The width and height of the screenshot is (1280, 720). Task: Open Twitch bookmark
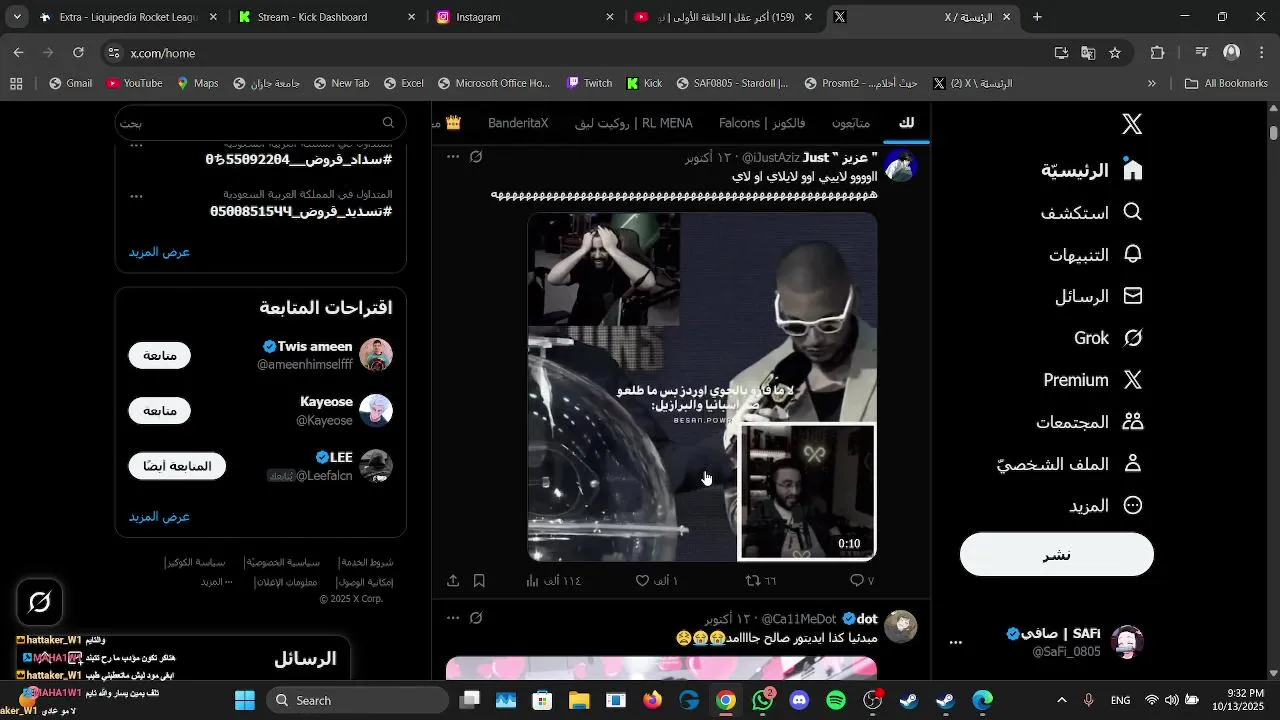click(589, 84)
